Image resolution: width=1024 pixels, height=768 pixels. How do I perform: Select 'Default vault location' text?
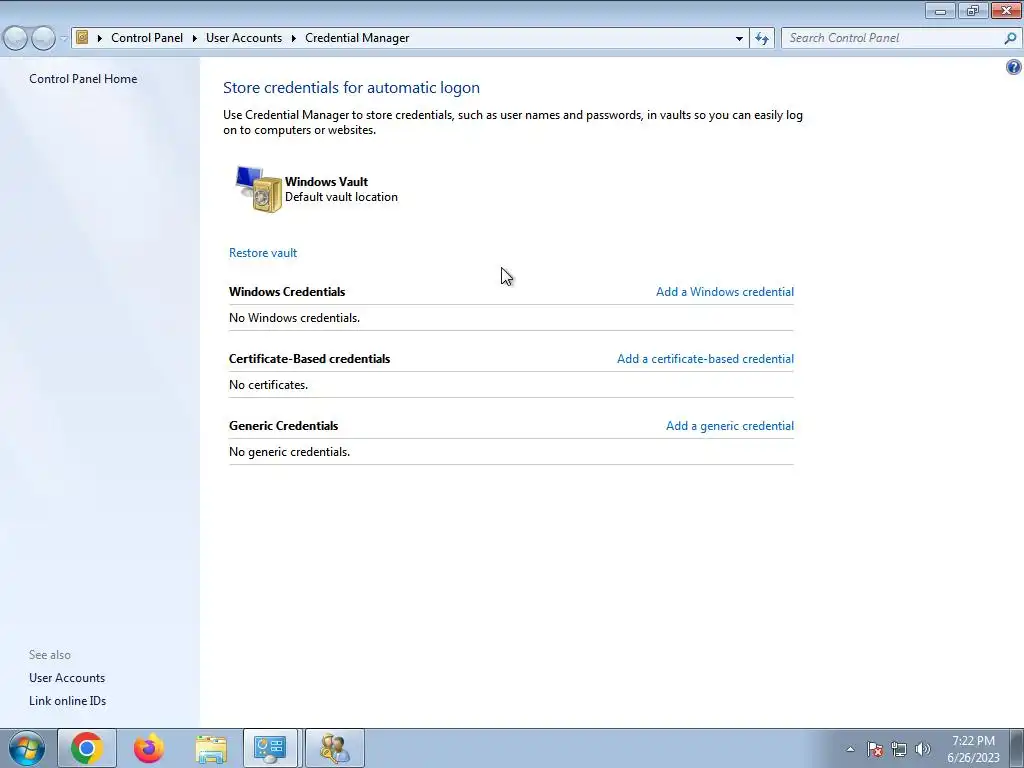(341, 197)
